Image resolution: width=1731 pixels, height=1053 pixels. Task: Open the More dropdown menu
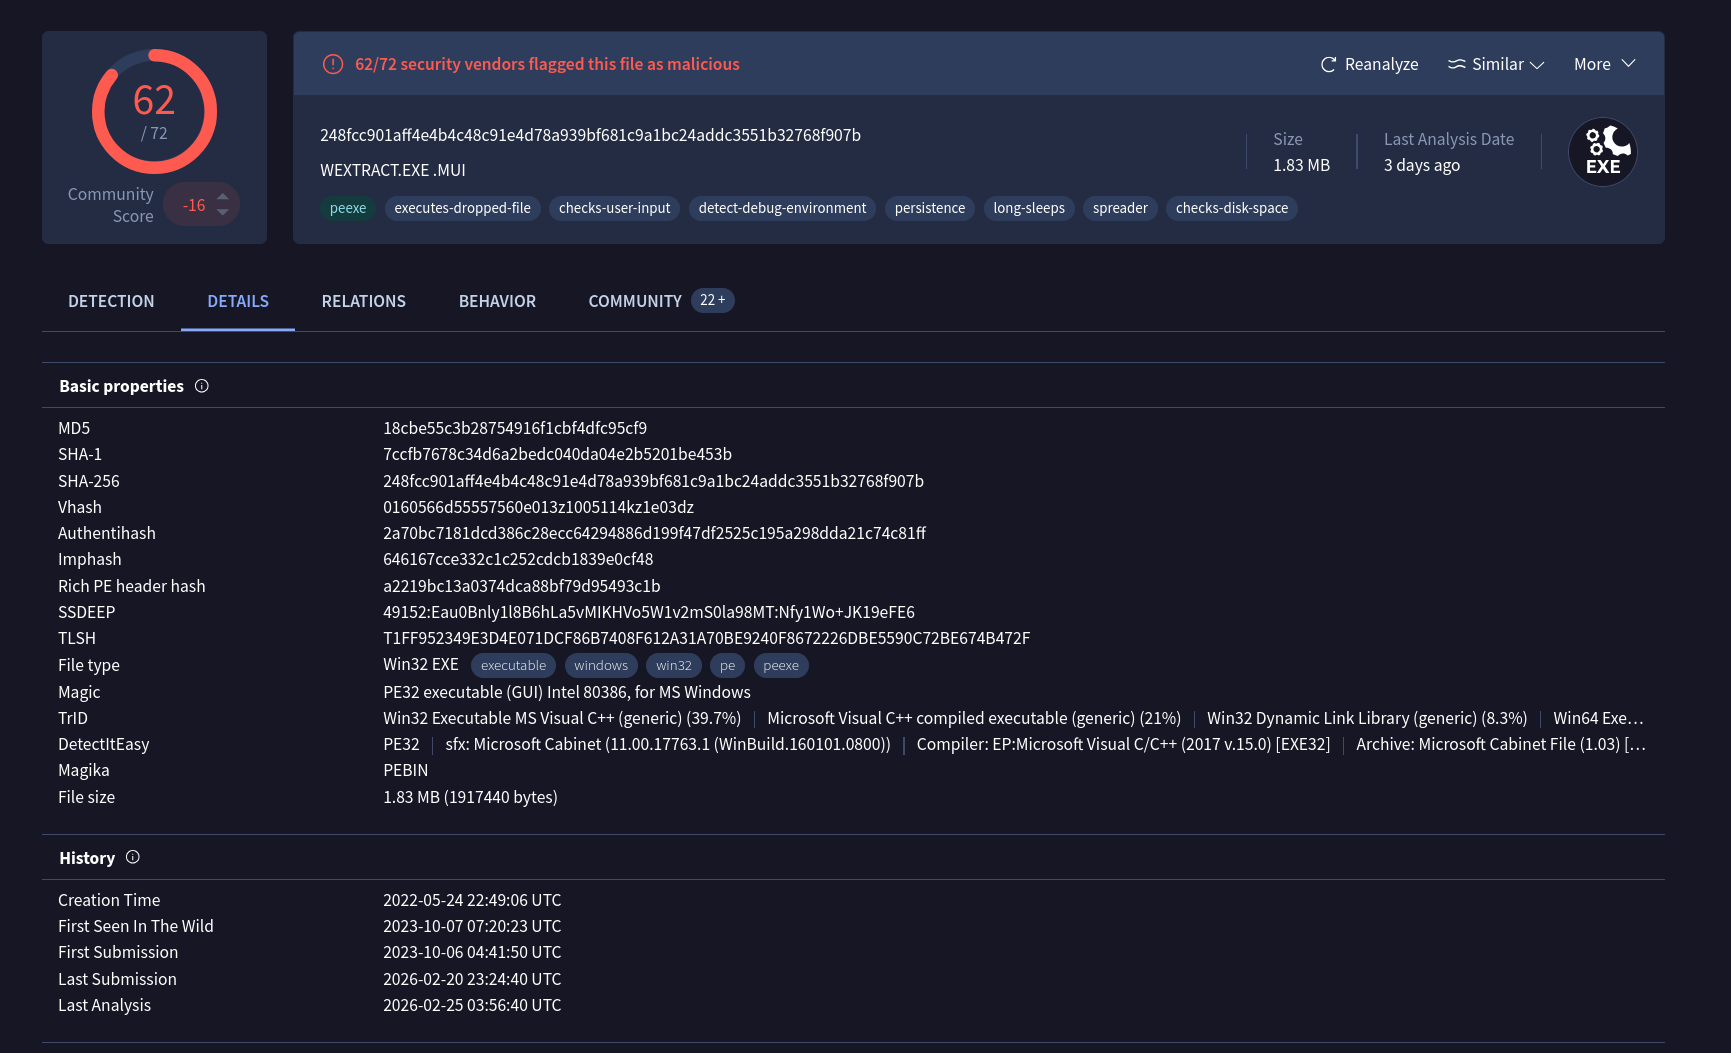point(1603,64)
